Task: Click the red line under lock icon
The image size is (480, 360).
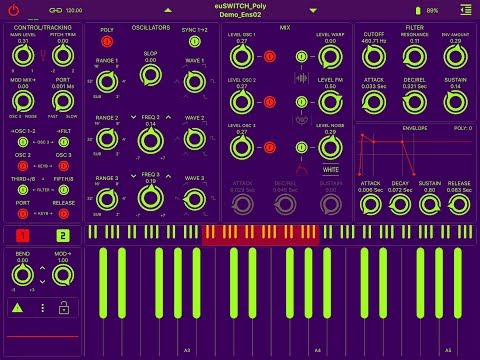Action: 43,337
